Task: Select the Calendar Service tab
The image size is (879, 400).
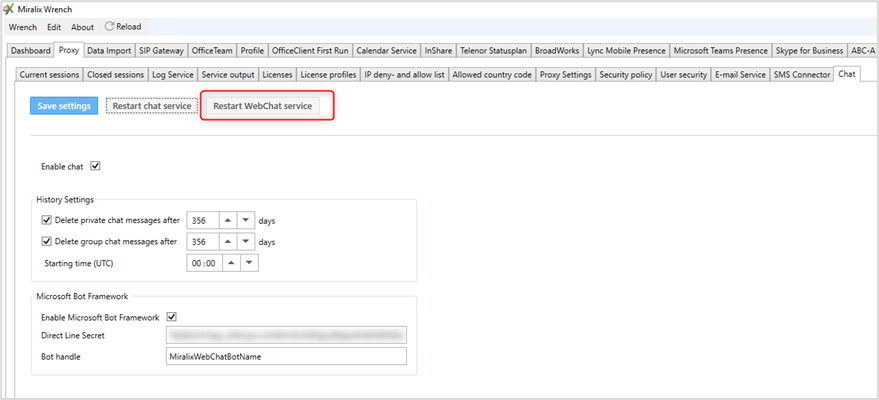Action: (x=386, y=50)
